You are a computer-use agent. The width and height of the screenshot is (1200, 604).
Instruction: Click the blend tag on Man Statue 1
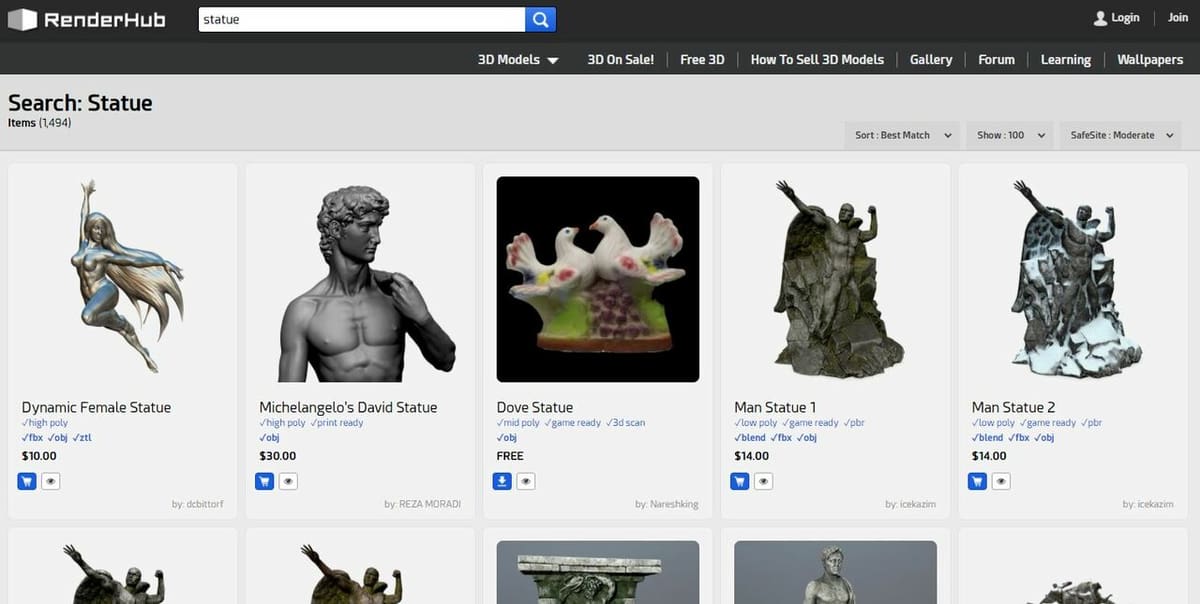(x=749, y=438)
